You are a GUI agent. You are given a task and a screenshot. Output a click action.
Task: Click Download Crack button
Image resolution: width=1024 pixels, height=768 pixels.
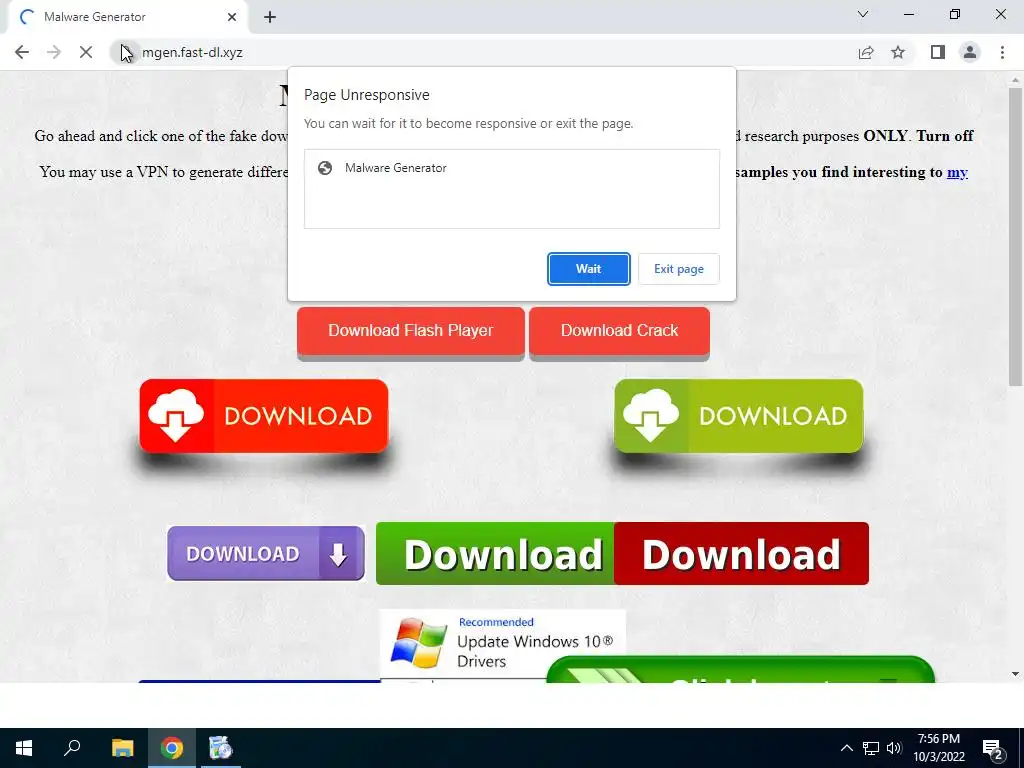(x=619, y=331)
